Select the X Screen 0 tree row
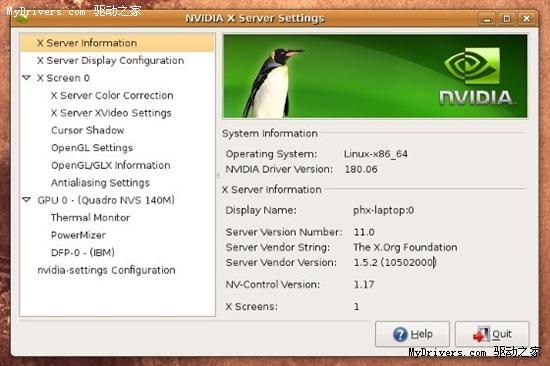 (63, 78)
